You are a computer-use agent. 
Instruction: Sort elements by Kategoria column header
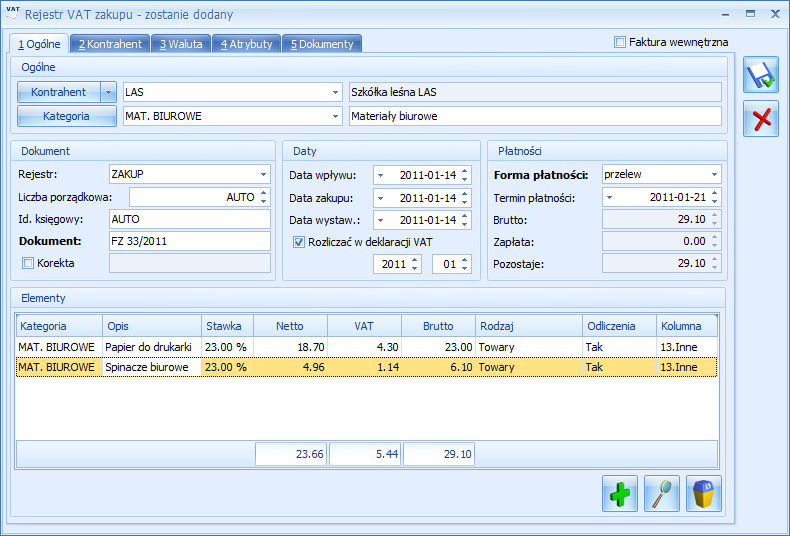[59, 326]
